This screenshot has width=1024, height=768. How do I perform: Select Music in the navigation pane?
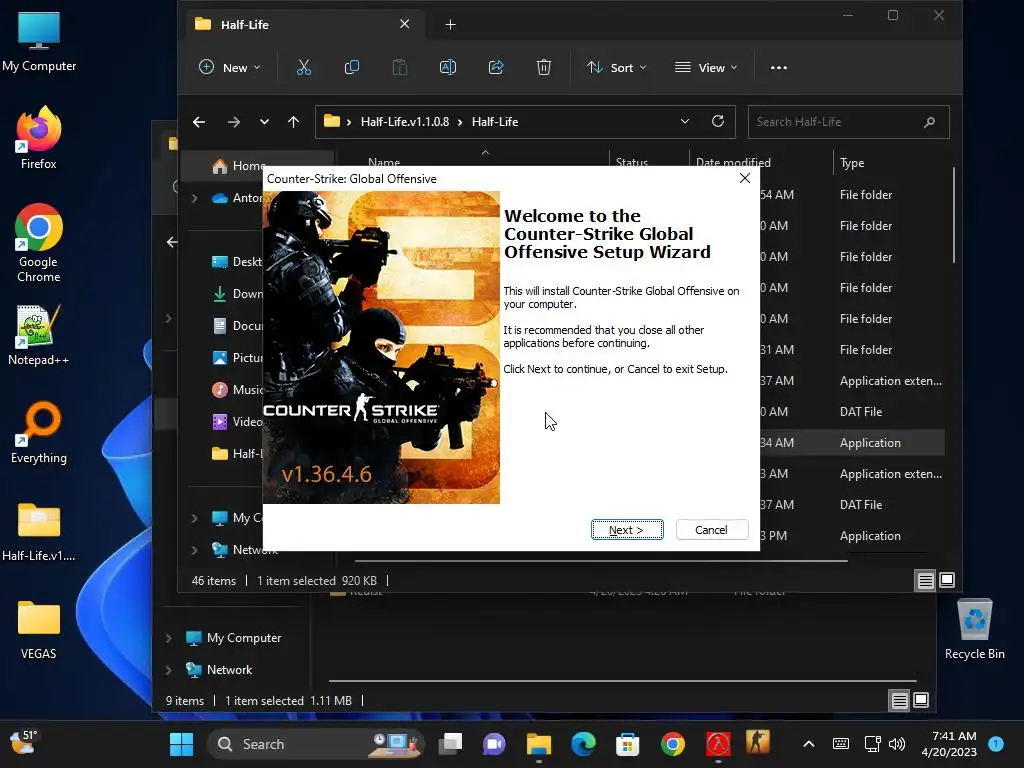pyautogui.click(x=236, y=390)
